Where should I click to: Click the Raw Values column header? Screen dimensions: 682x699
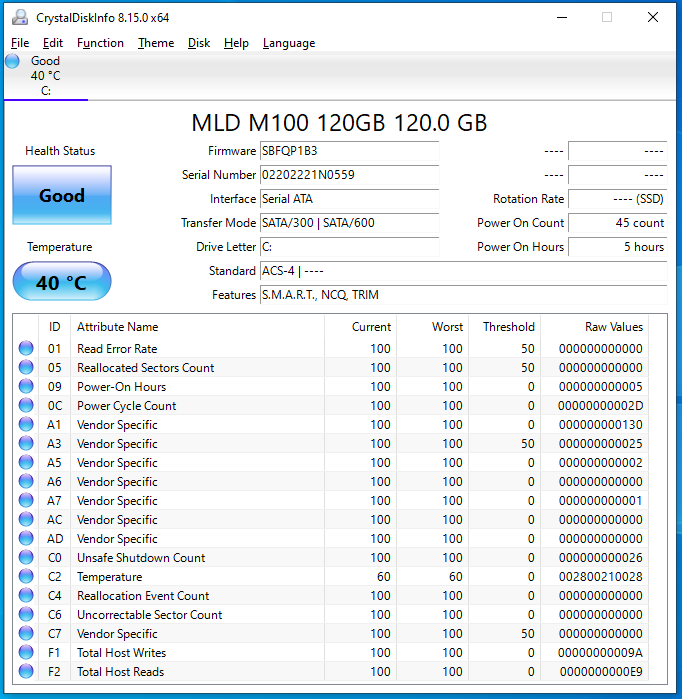[x=595, y=327]
